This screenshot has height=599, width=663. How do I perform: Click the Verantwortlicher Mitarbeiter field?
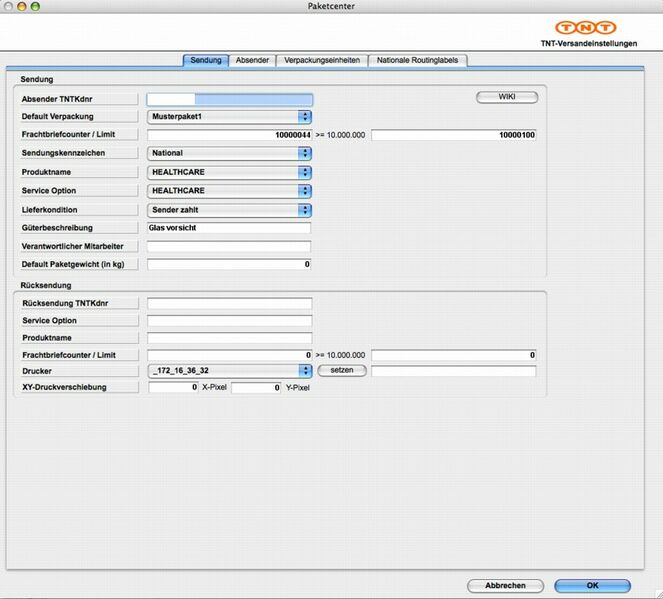(230, 247)
